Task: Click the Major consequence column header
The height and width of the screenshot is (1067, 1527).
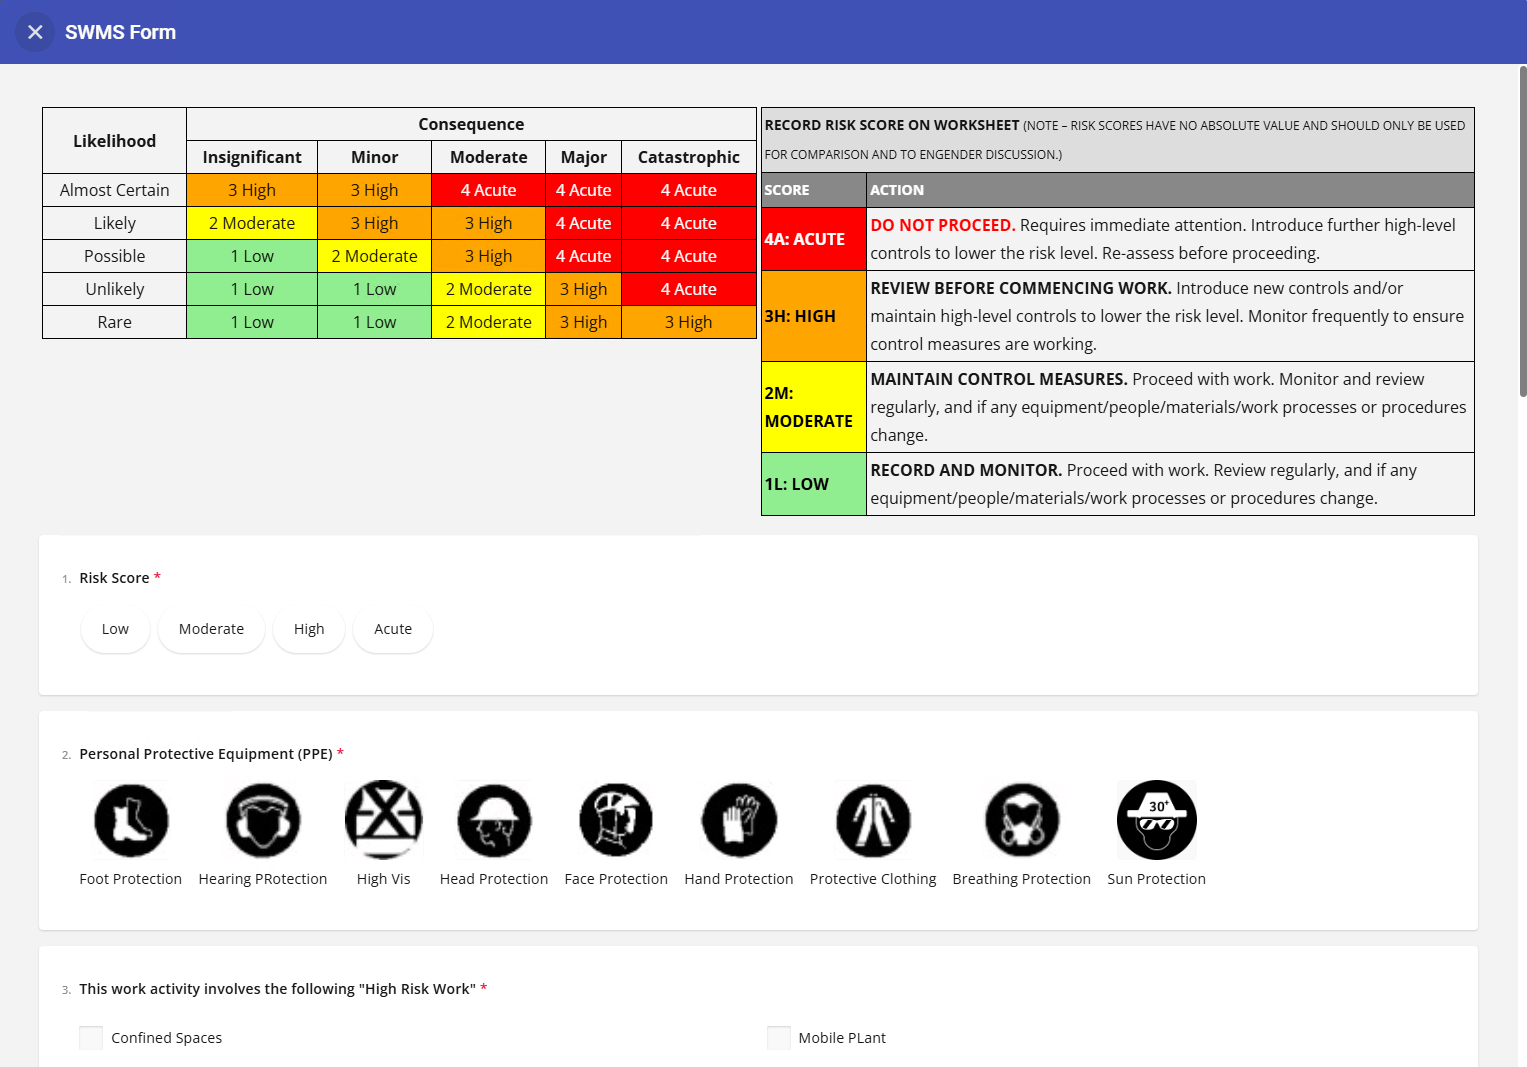Action: click(x=584, y=157)
